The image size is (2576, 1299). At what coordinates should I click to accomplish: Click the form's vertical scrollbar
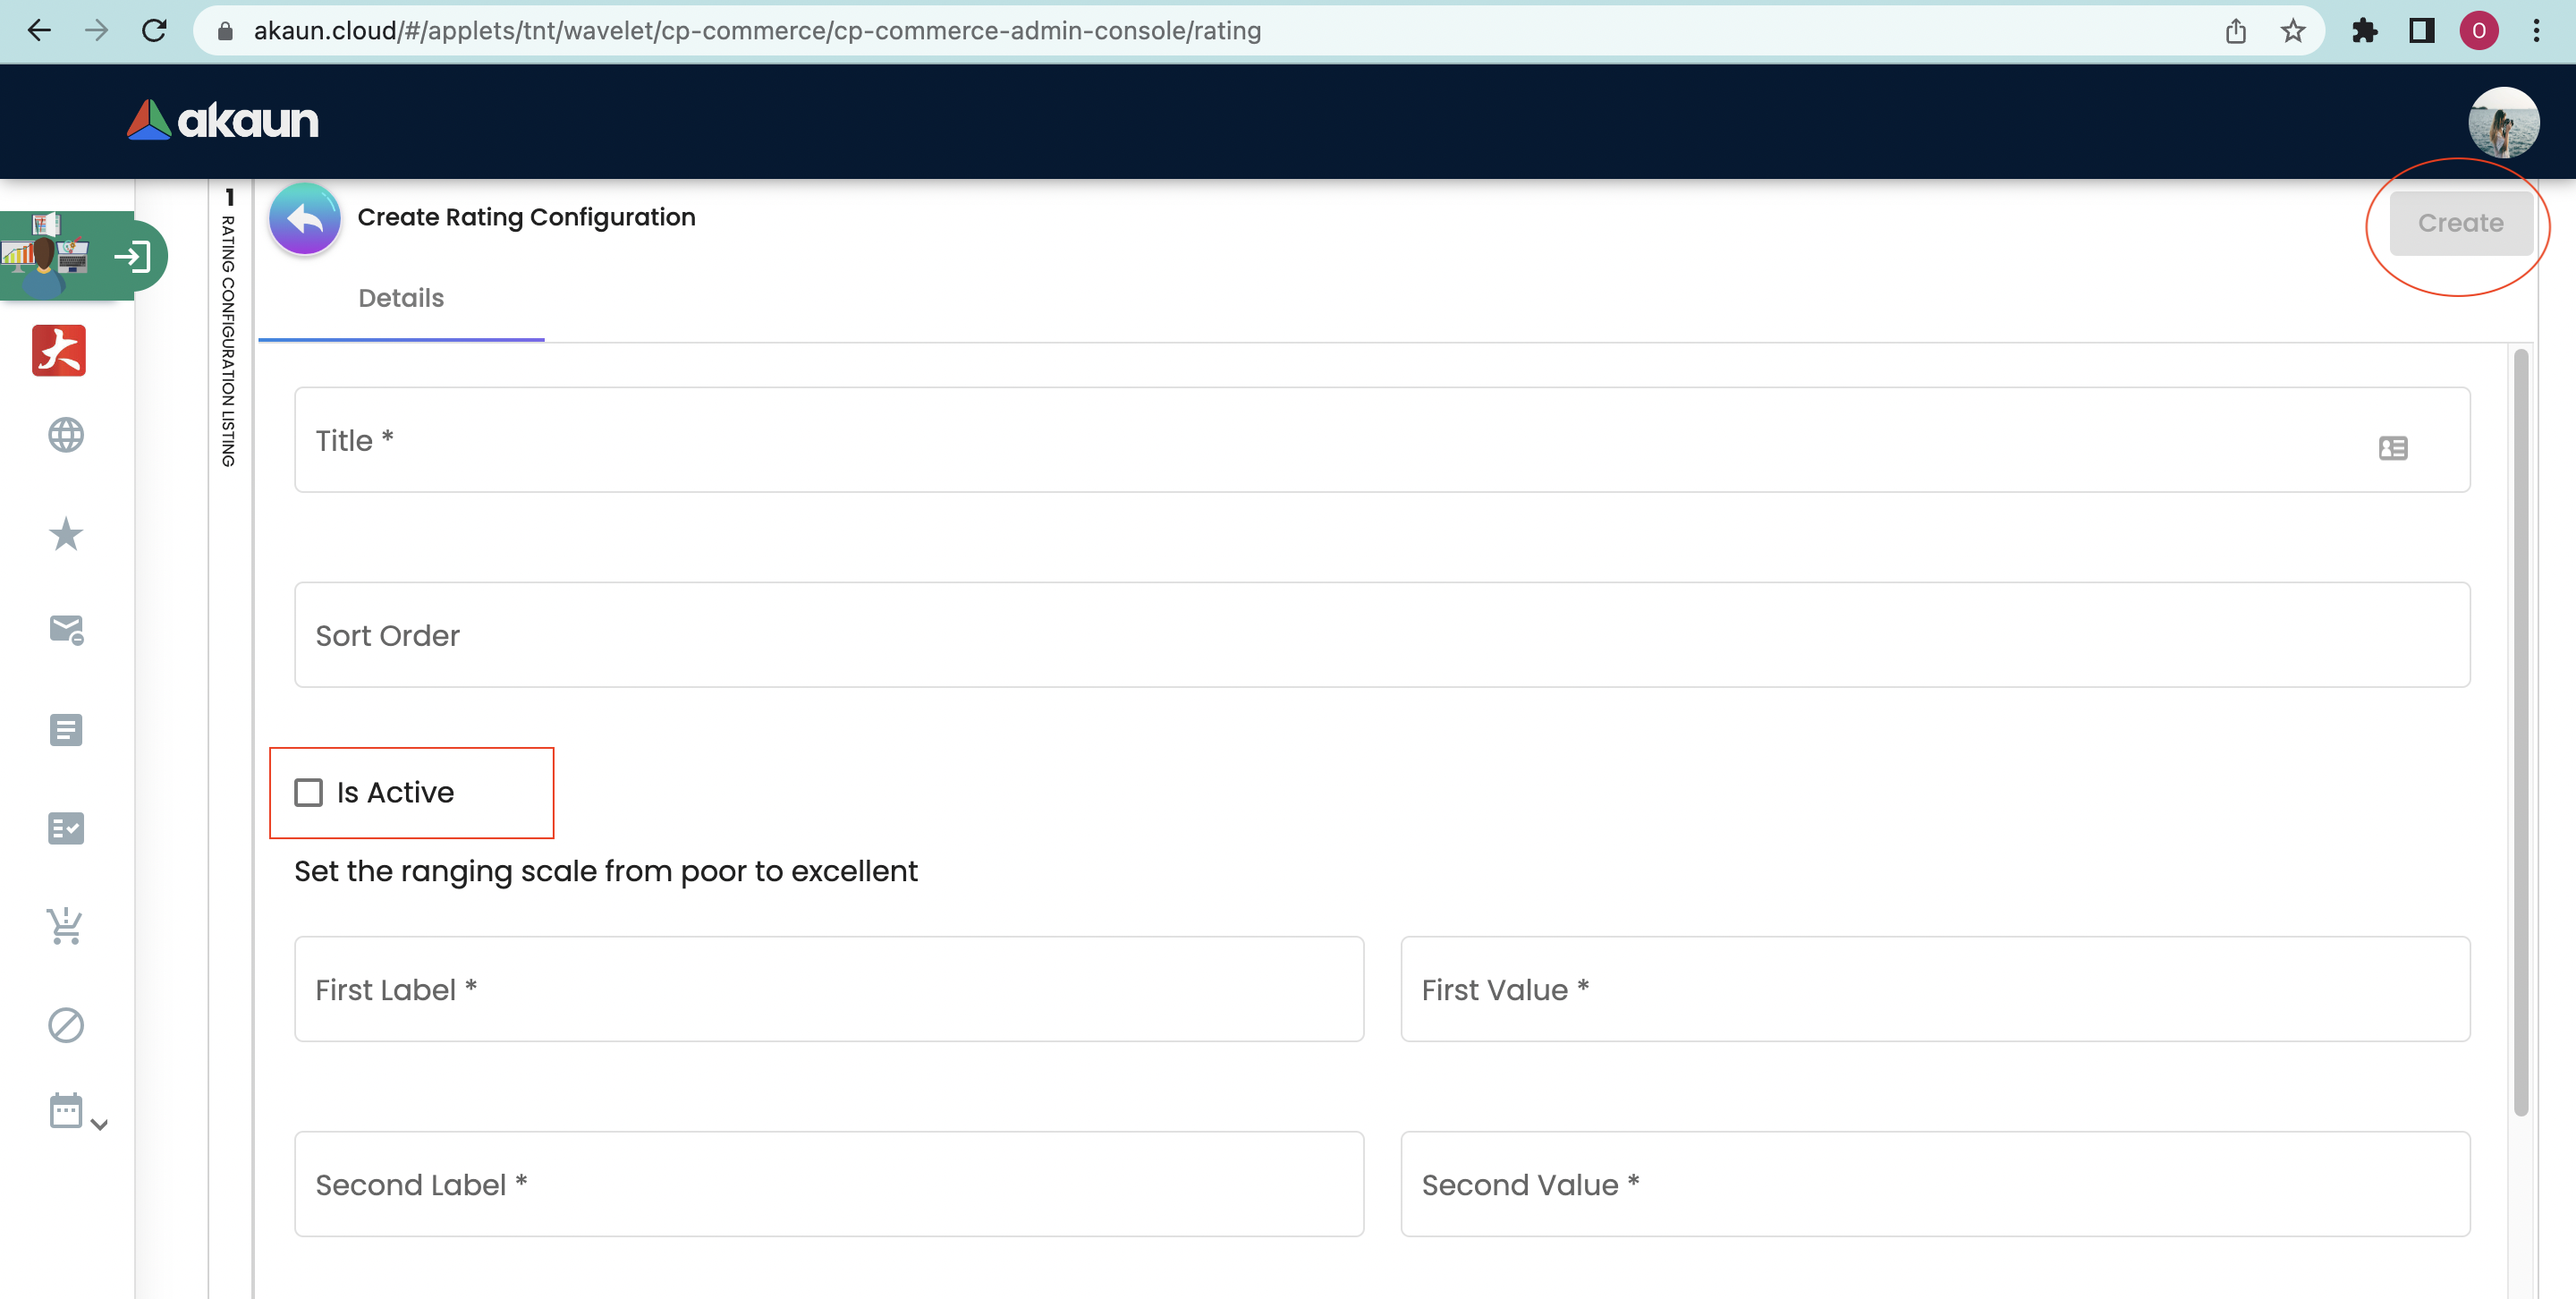coord(2520,730)
